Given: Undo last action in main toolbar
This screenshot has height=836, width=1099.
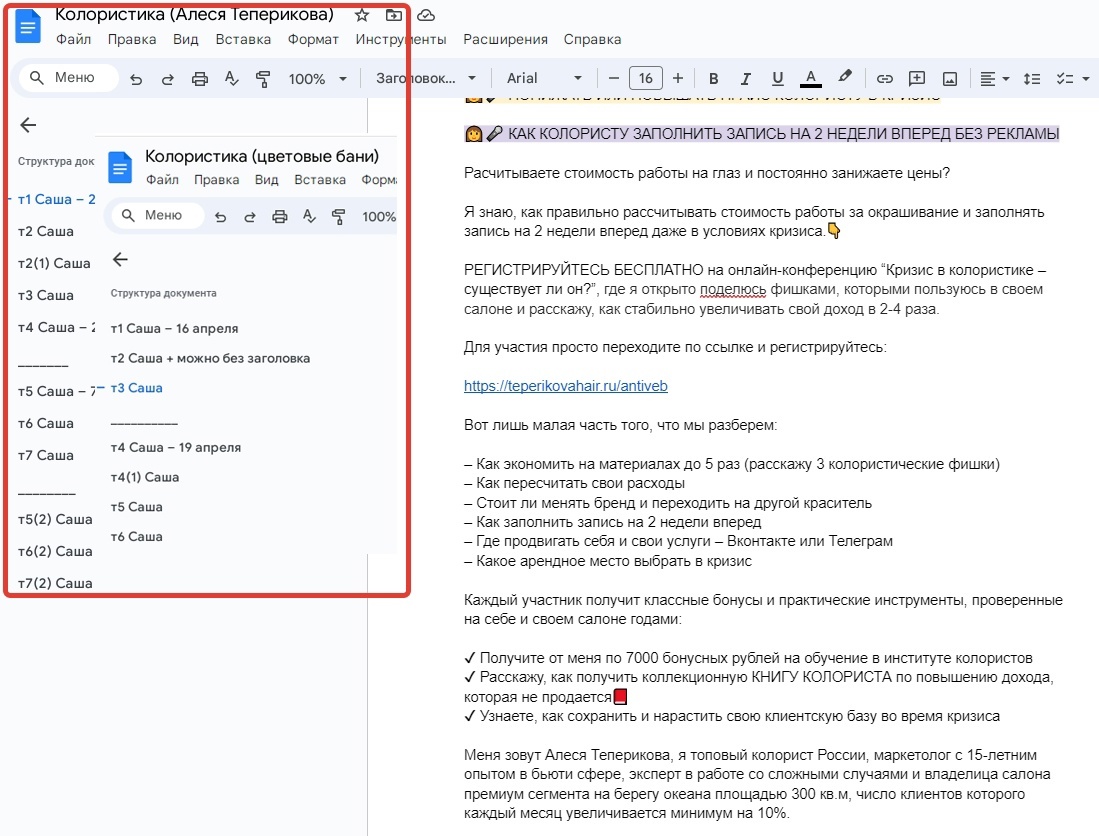Looking at the screenshot, I should click(136, 79).
